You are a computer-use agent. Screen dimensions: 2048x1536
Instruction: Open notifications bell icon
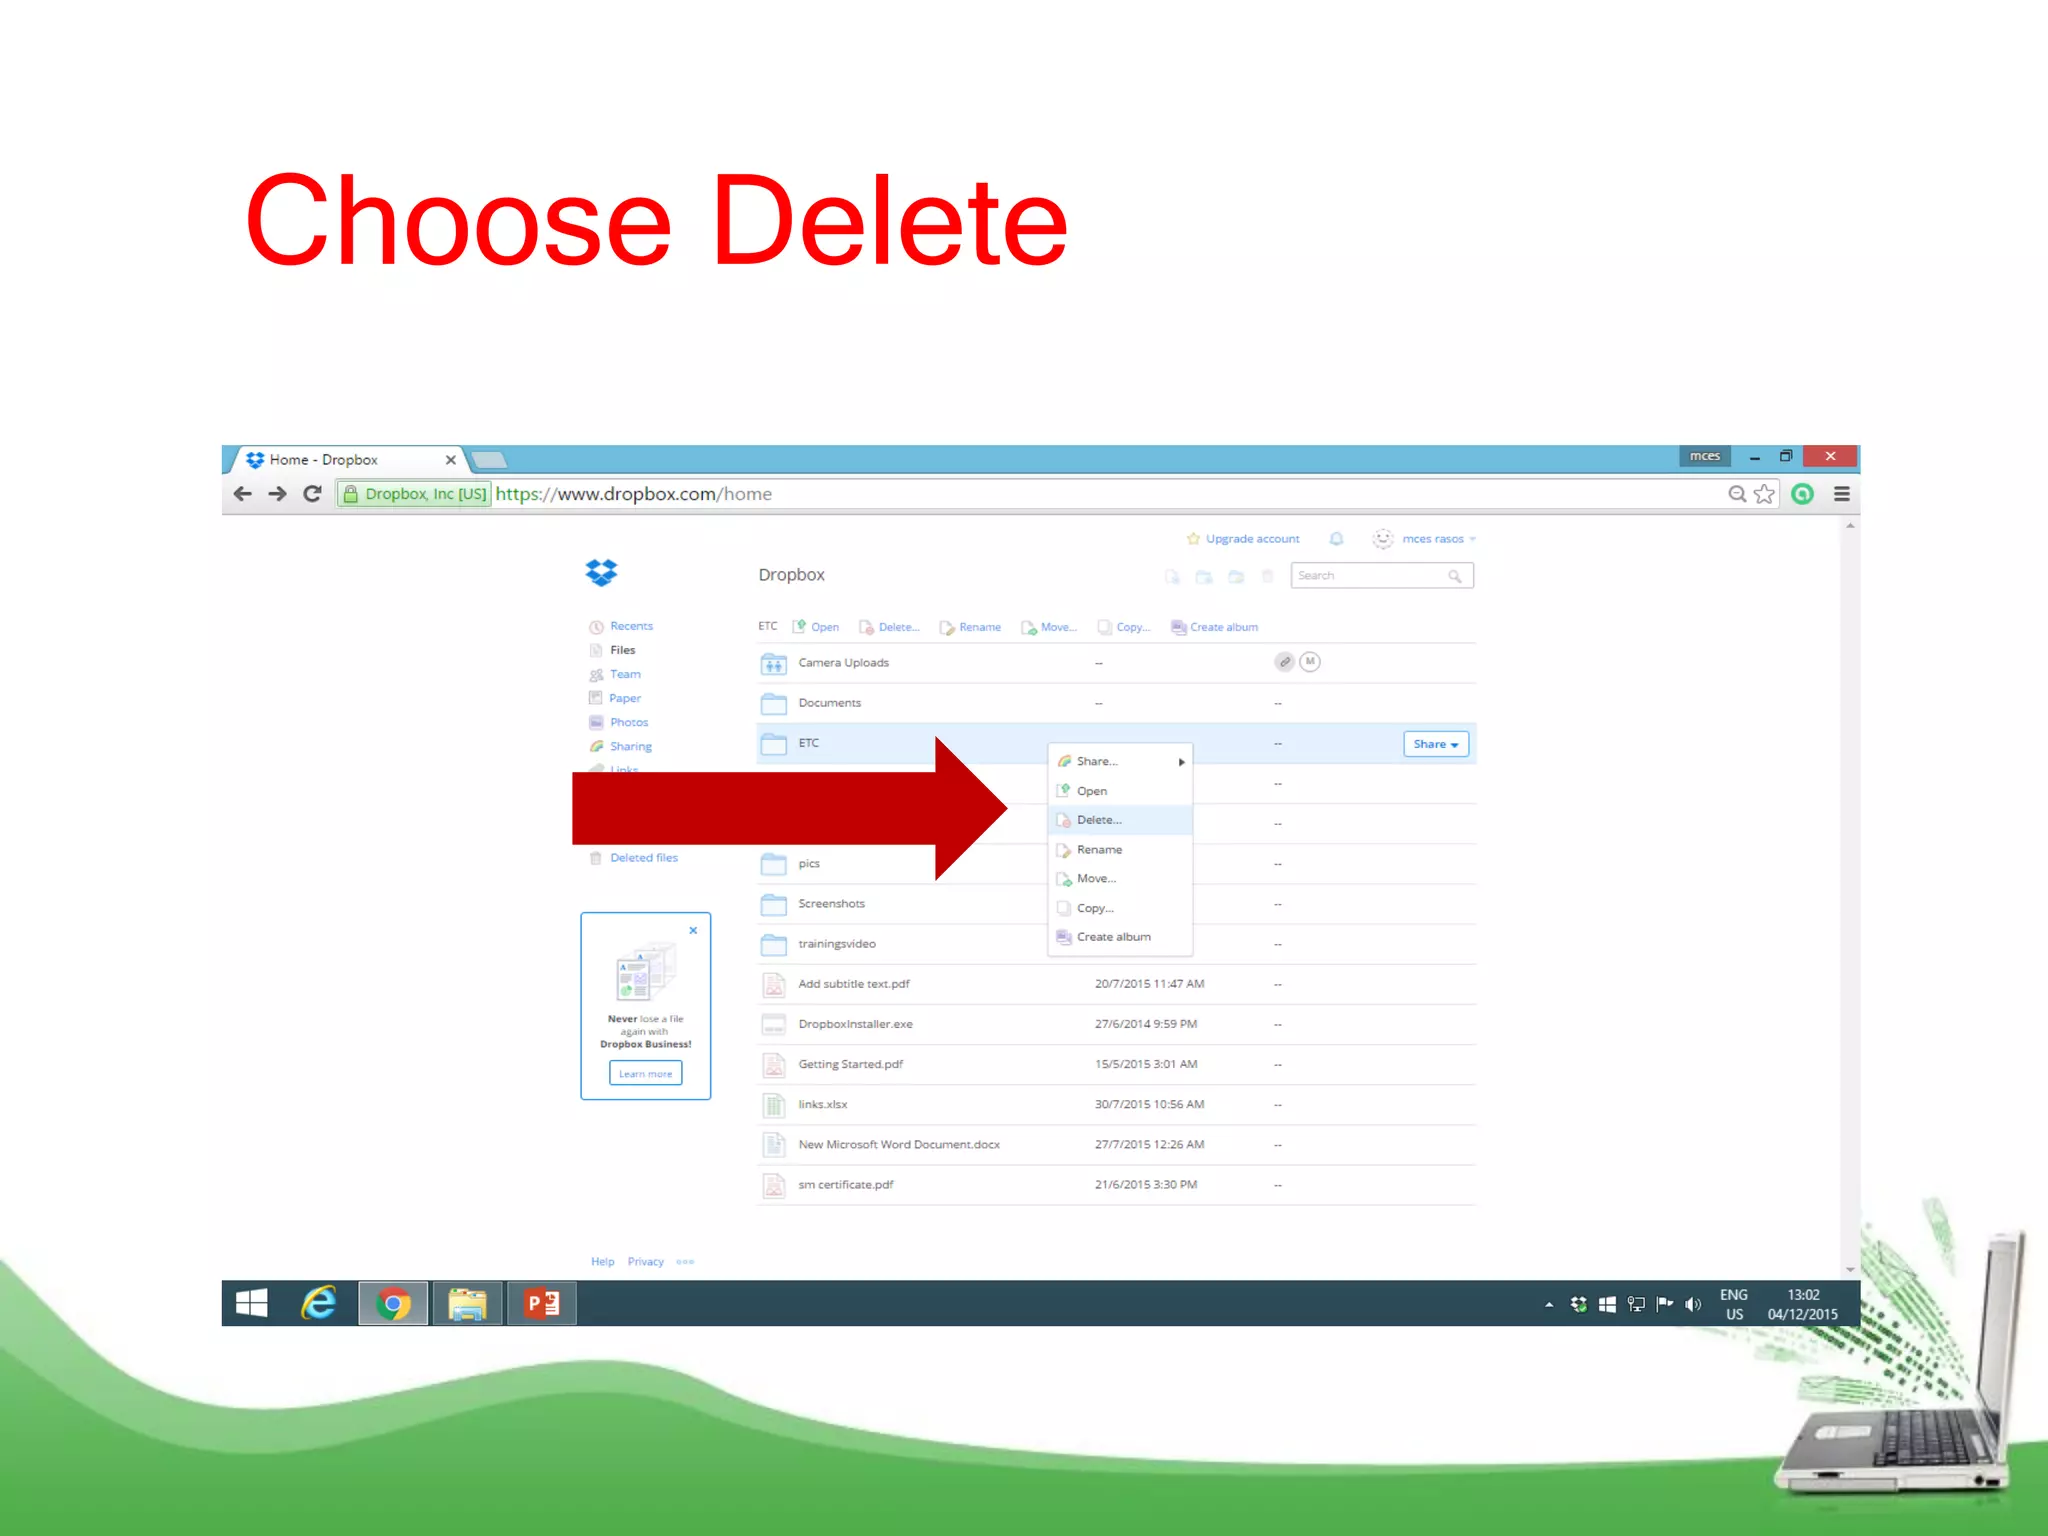point(1336,539)
